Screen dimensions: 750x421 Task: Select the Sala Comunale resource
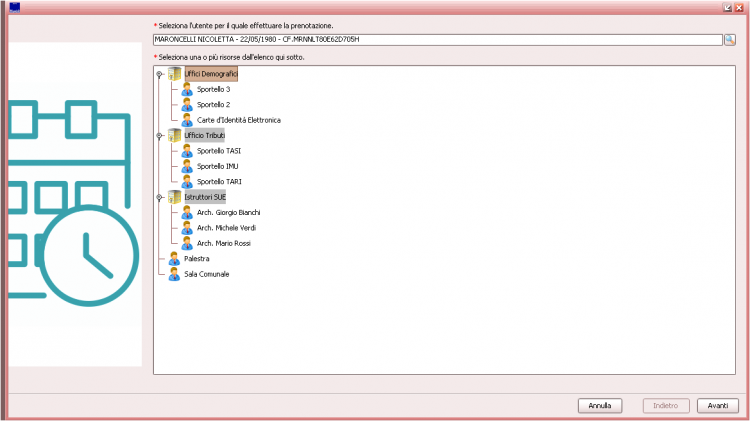point(207,274)
